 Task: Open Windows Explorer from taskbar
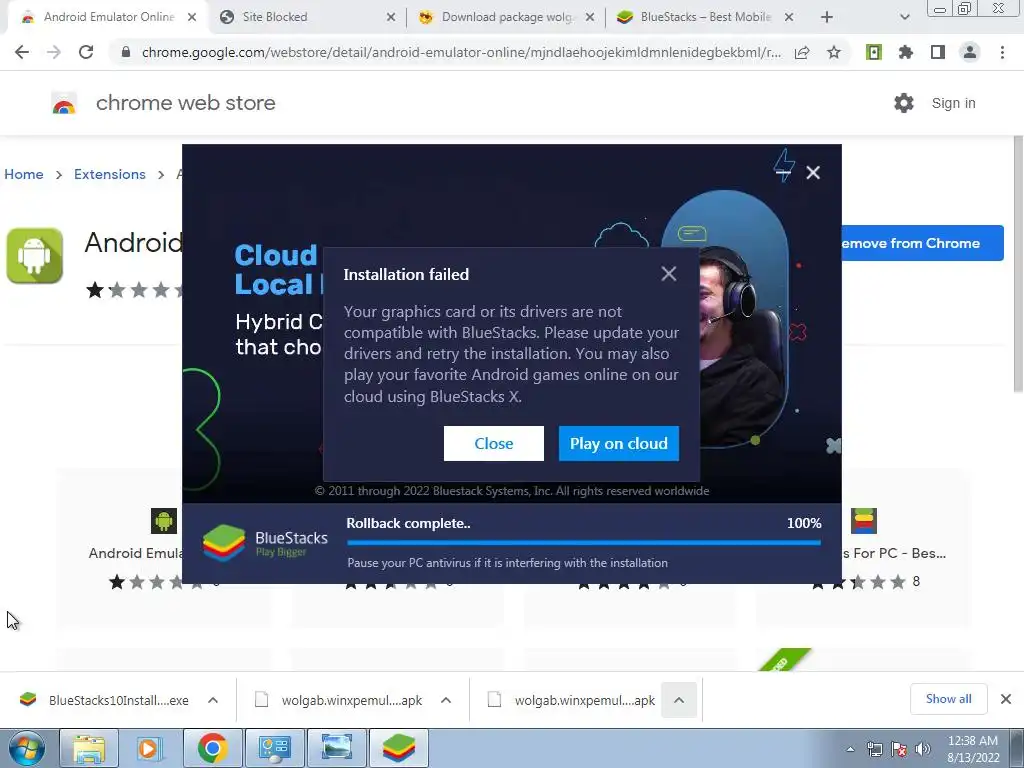tap(89, 748)
